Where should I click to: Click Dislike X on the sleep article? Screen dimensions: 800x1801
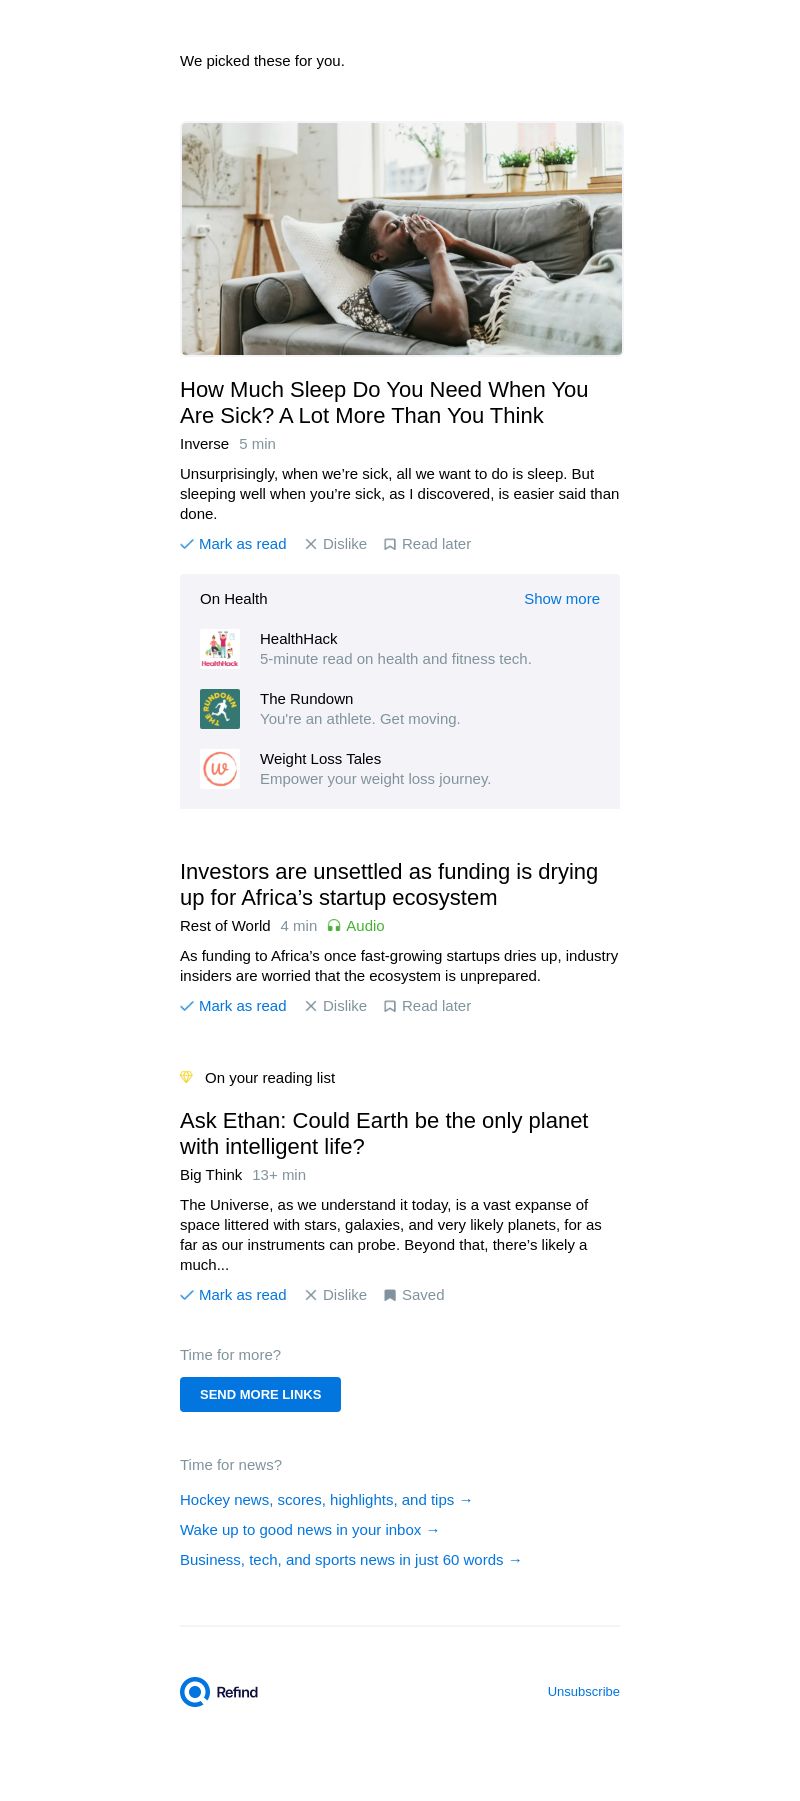click(x=311, y=544)
